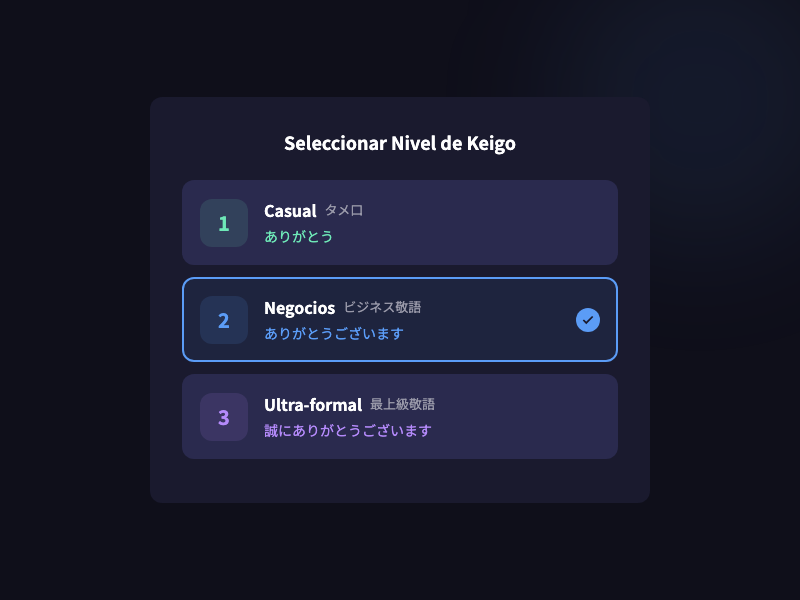Click the blue ありがとうございます example phrase
The height and width of the screenshot is (600, 800).
(334, 334)
